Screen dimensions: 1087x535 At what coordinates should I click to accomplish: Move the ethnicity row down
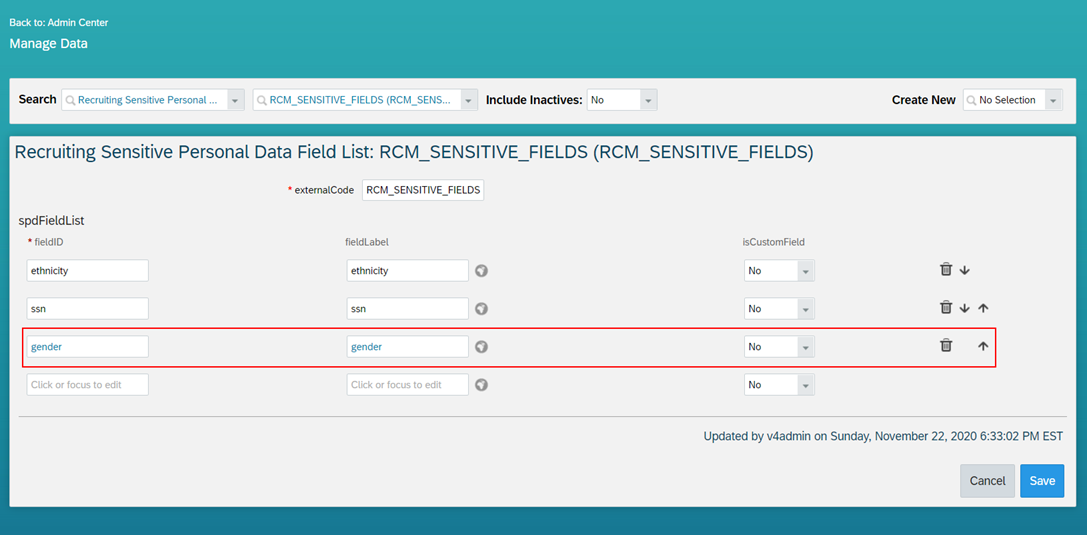(964, 270)
